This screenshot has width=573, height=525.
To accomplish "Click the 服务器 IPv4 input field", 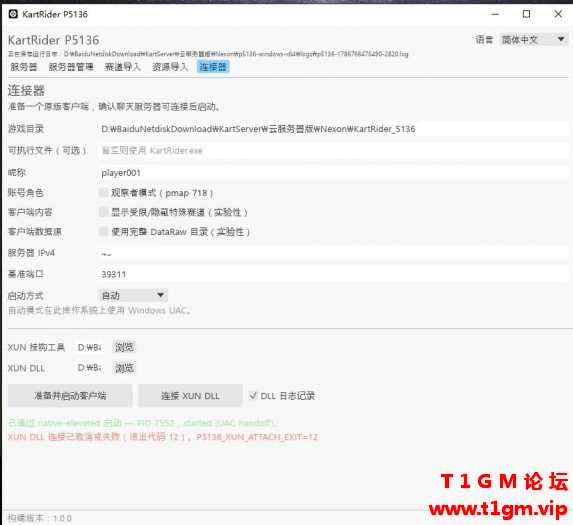I will [333, 253].
